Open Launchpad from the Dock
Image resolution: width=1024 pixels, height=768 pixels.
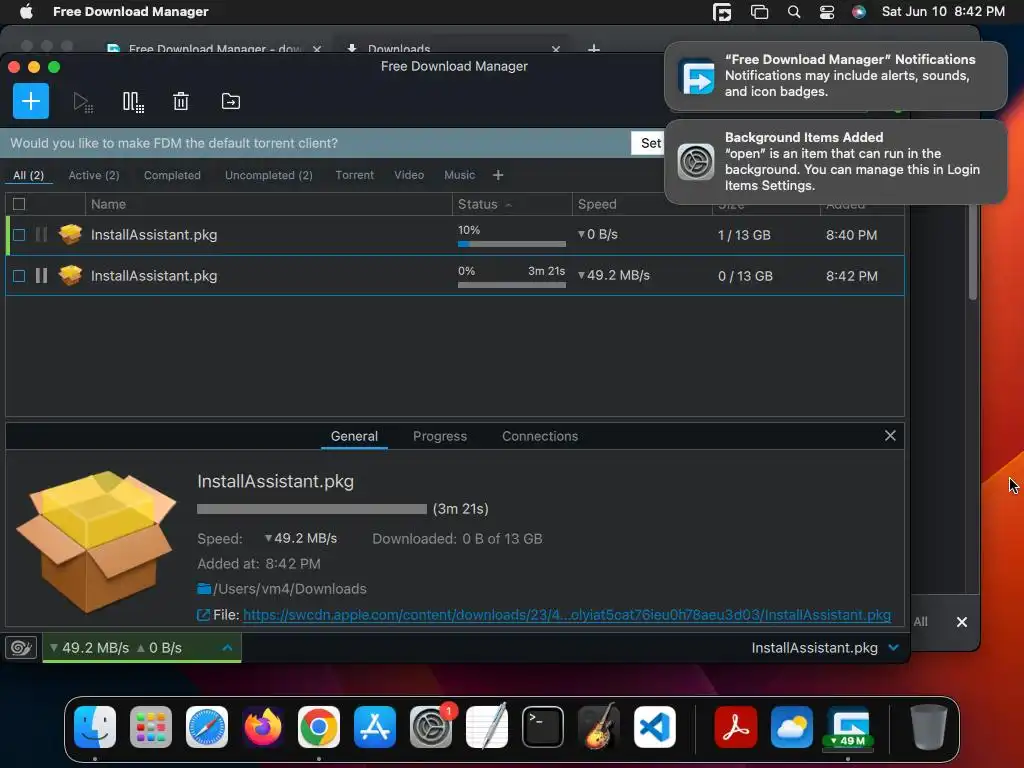(x=151, y=727)
